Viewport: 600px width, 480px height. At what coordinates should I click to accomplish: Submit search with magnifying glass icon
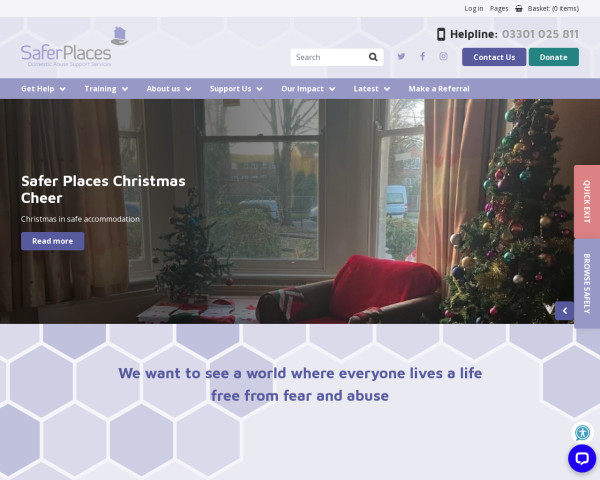click(x=373, y=57)
